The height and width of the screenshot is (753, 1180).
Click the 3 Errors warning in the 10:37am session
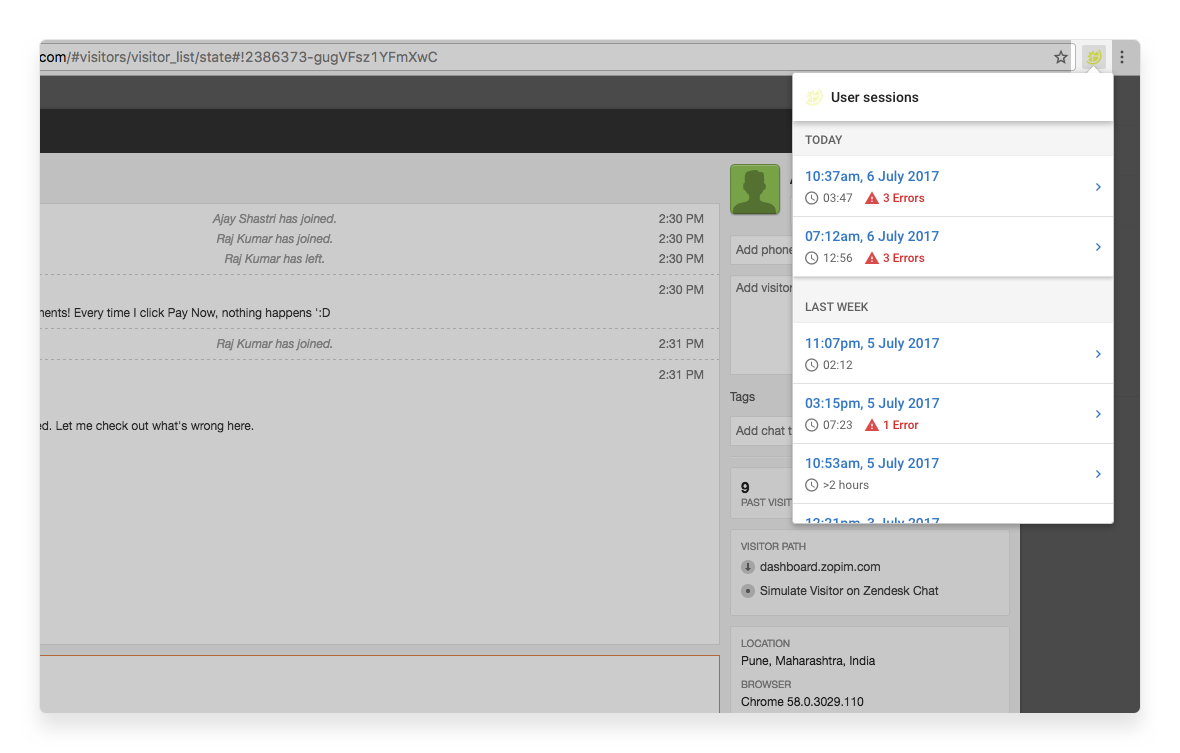coord(895,198)
